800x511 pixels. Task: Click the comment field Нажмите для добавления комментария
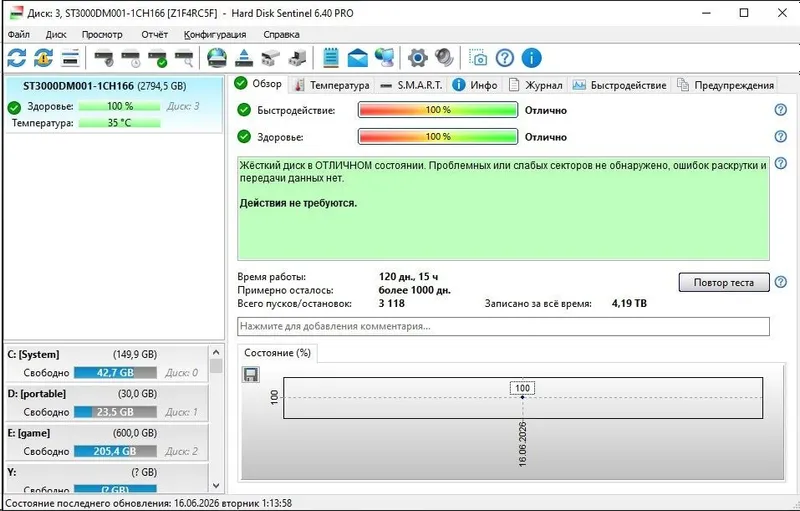[503, 326]
